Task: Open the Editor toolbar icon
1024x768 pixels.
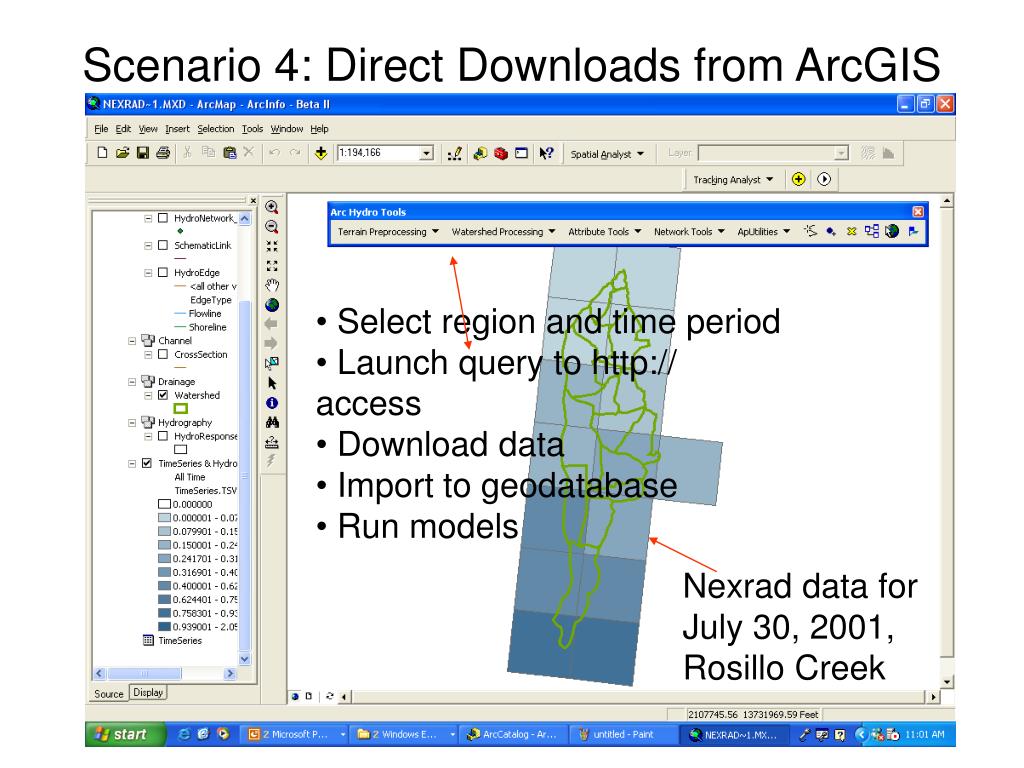Action: click(x=455, y=153)
